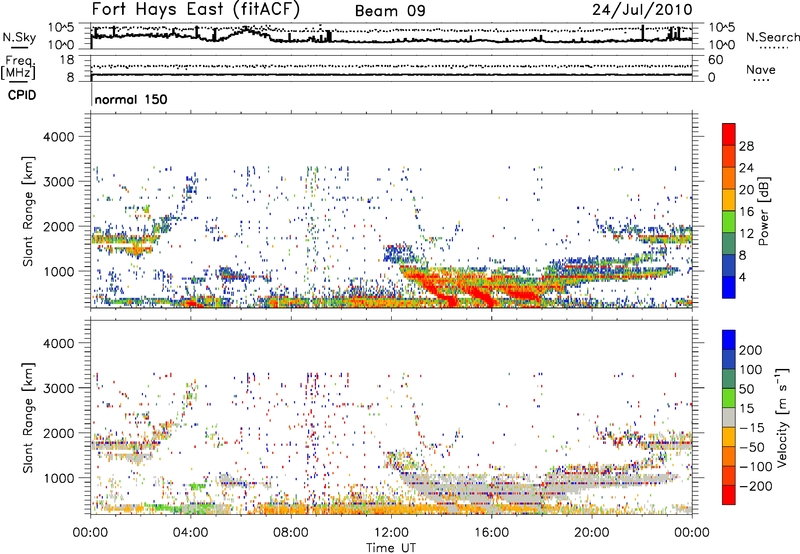Click the date '24/Jul/2010'

tap(642, 9)
